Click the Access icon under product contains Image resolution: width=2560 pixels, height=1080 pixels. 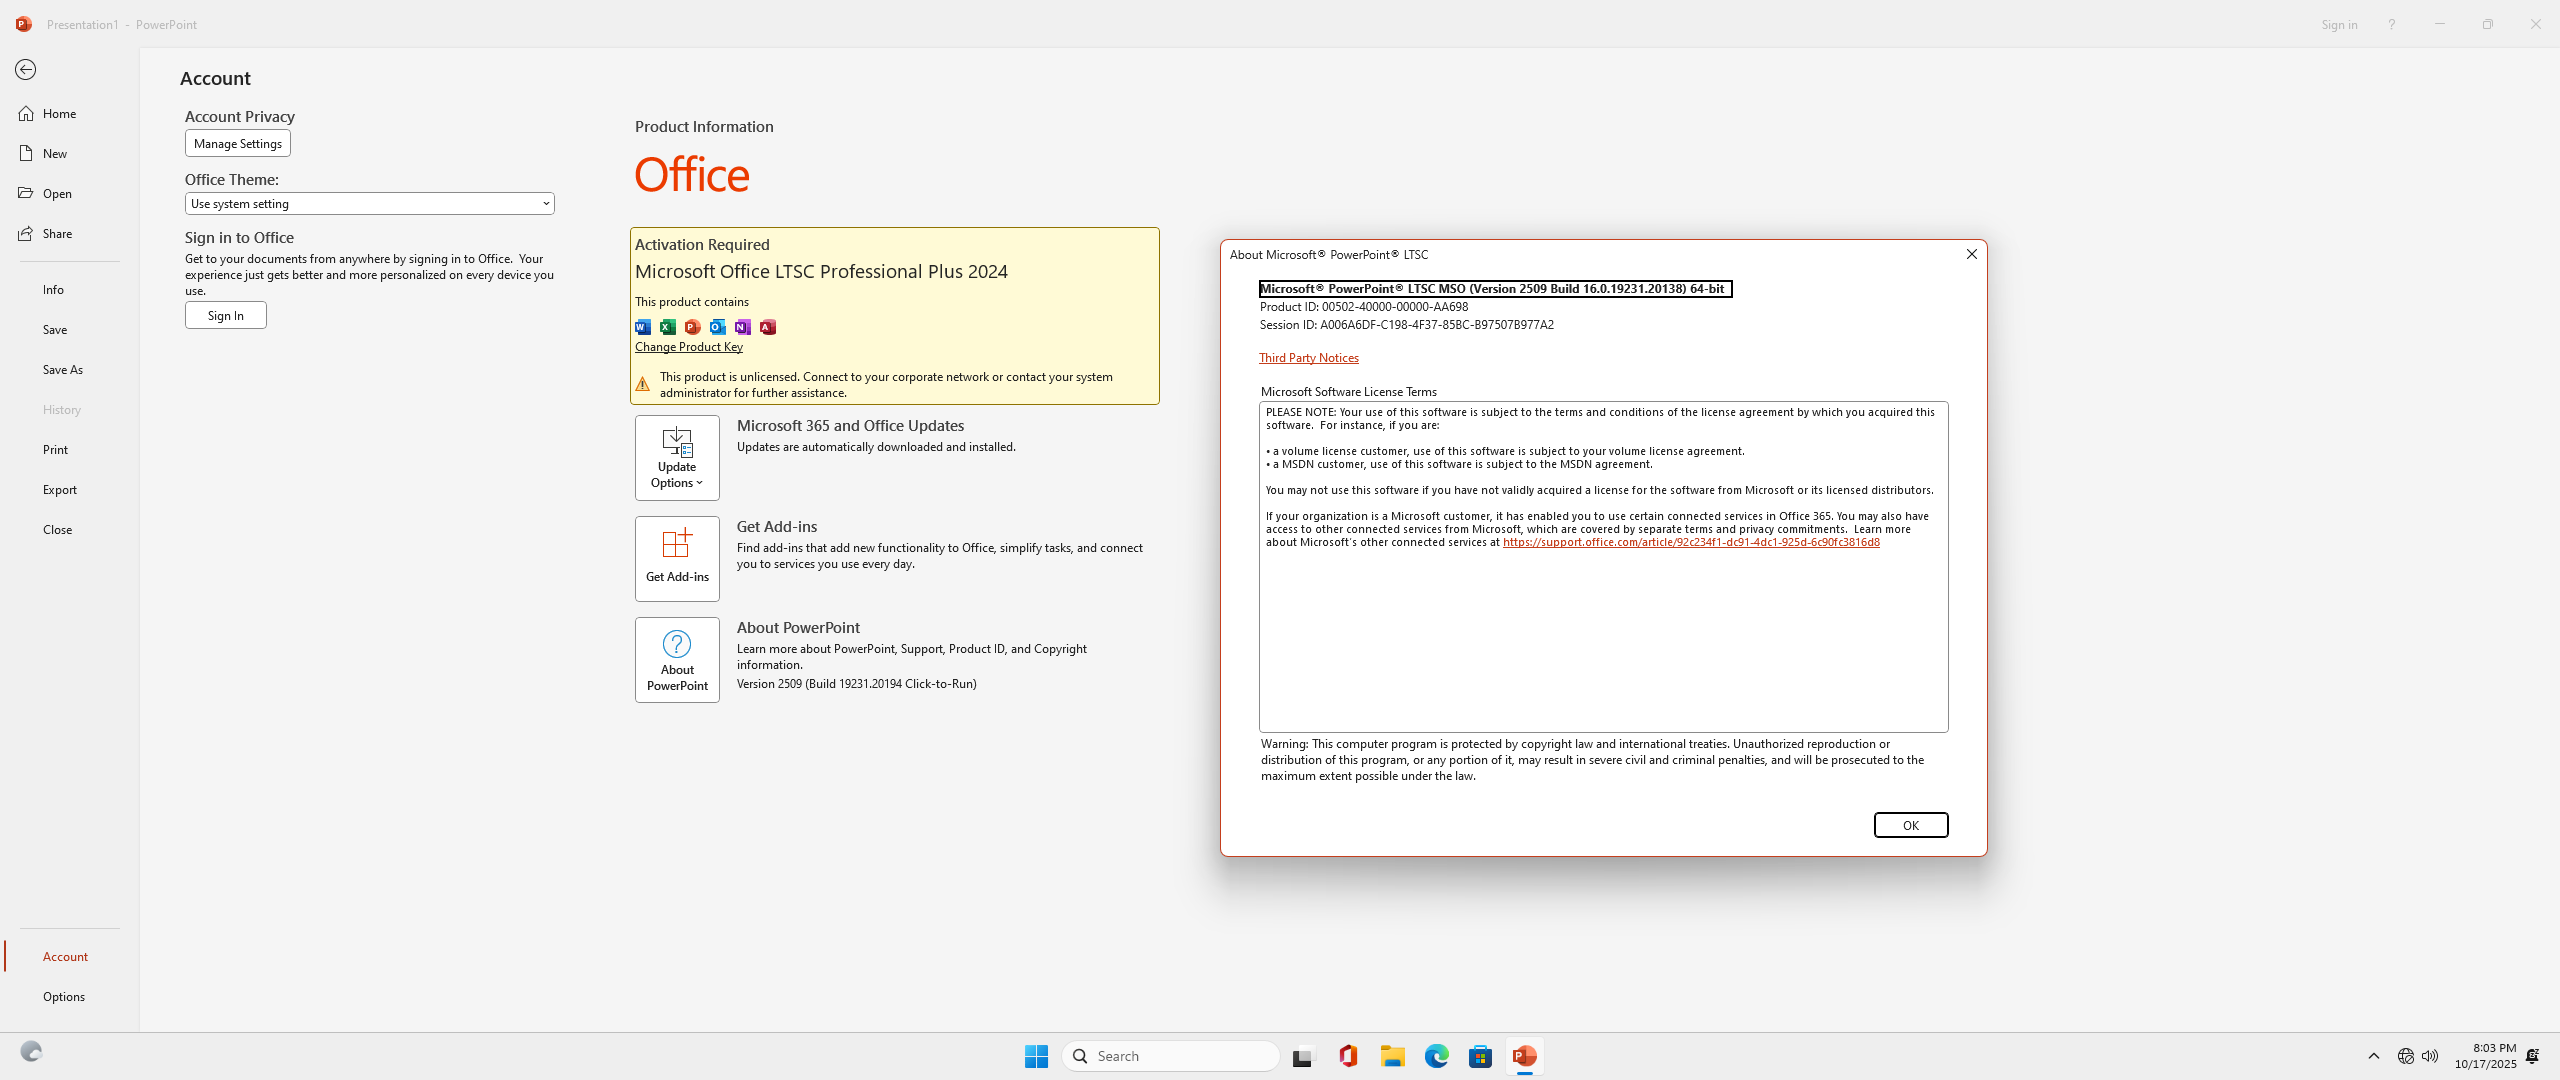click(x=768, y=327)
